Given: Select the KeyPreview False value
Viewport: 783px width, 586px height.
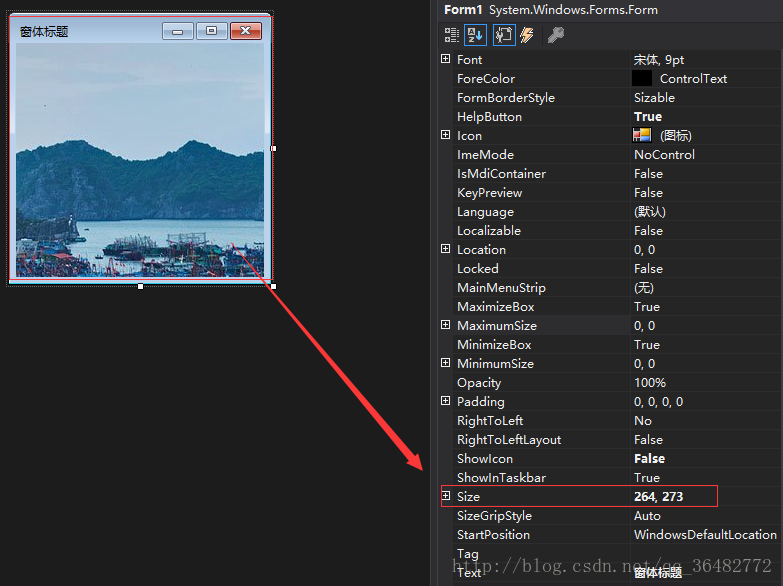Looking at the screenshot, I should click(648, 193).
